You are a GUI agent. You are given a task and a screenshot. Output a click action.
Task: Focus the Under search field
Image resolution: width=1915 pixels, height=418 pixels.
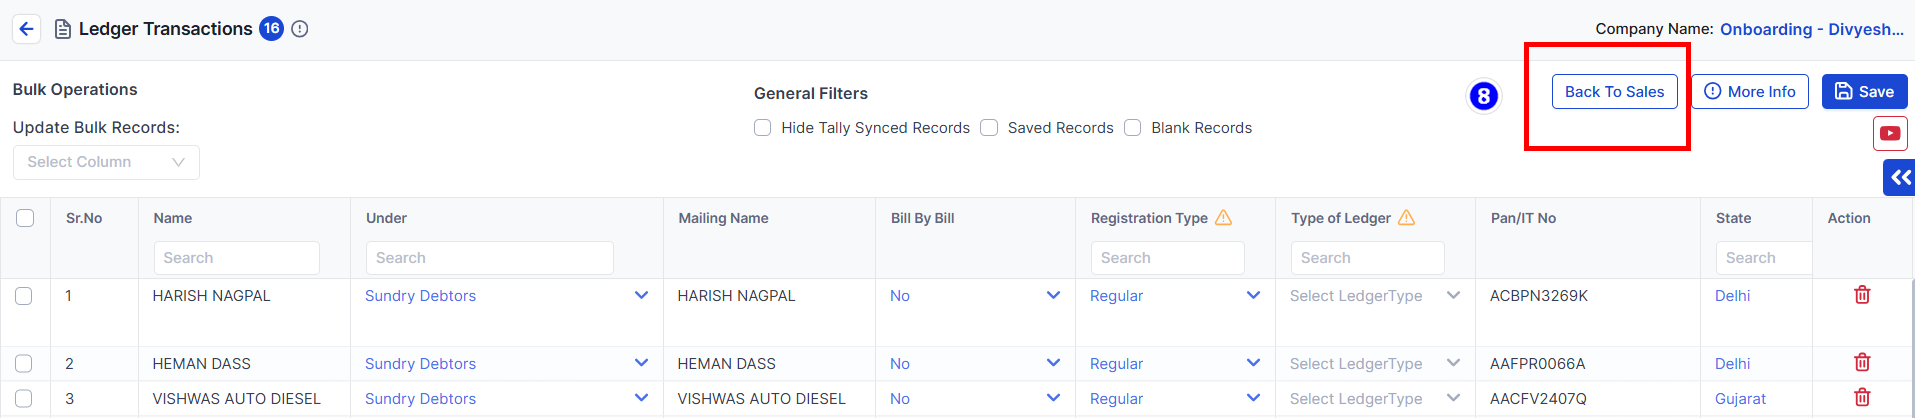pyautogui.click(x=489, y=258)
